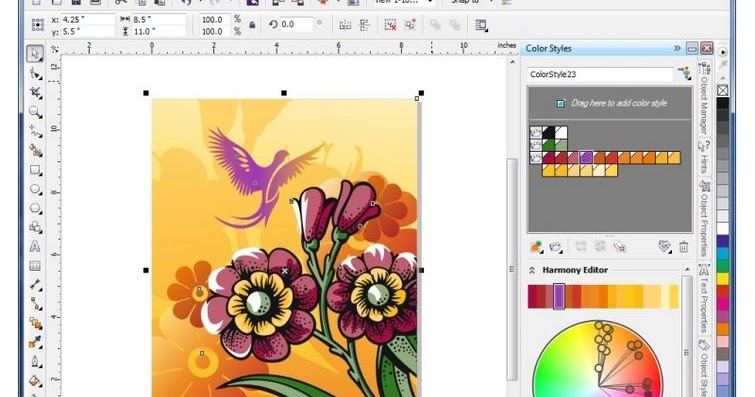
Task: Click the object height field 11.0"
Action: pyautogui.click(x=159, y=31)
